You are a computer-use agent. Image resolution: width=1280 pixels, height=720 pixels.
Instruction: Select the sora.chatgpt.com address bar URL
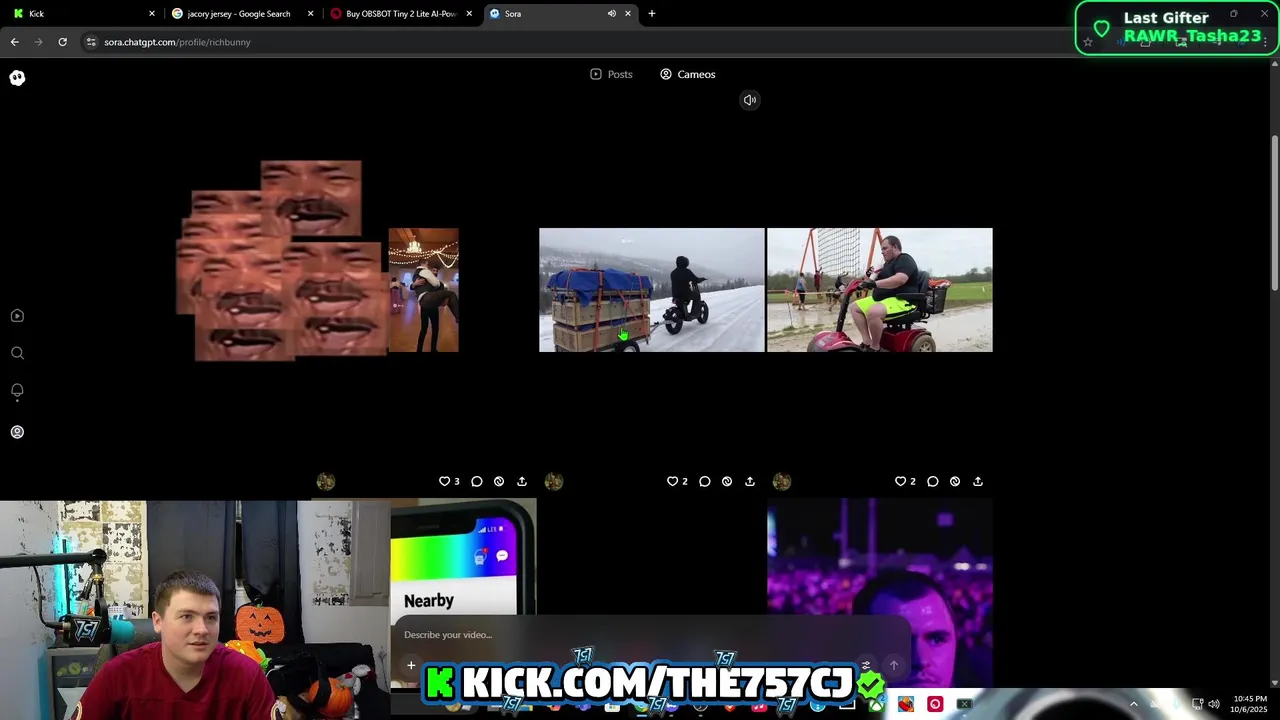[178, 42]
